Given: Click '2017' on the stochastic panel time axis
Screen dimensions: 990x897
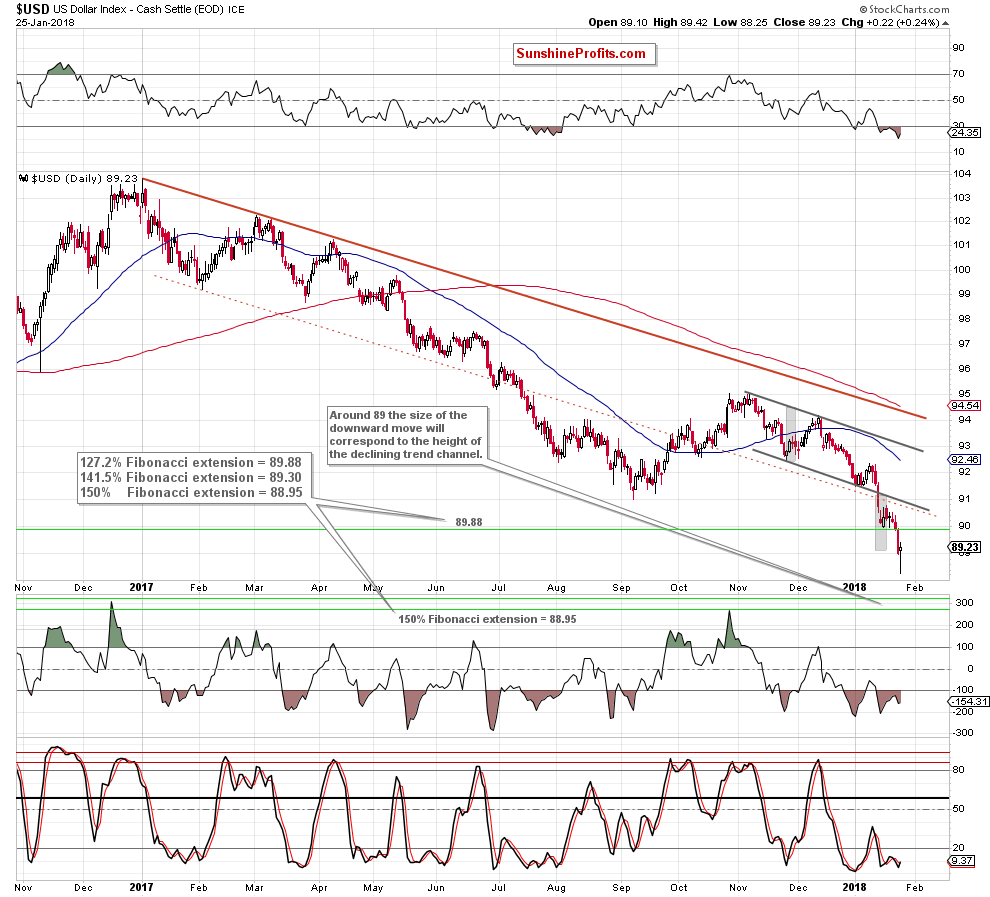Looking at the screenshot, I should [141, 887].
